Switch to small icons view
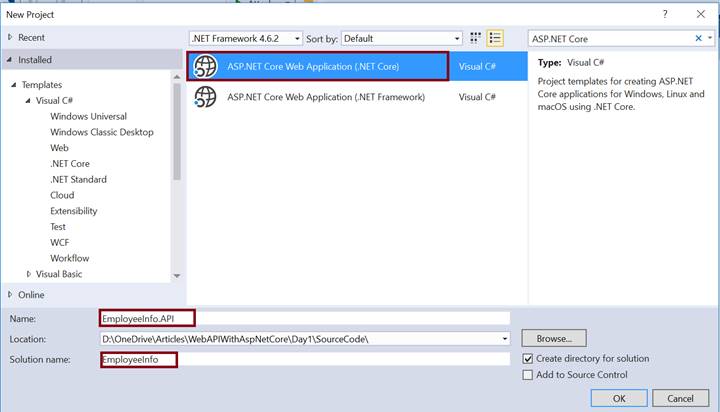Viewport: 720px width, 412px height. click(x=475, y=38)
